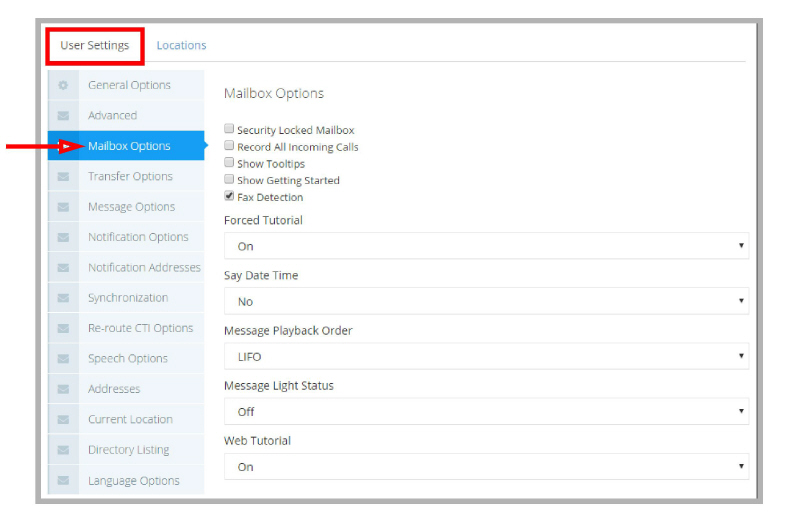Open the Message Light Status dropdown
Viewport: 798px width, 521px height.
[486, 412]
